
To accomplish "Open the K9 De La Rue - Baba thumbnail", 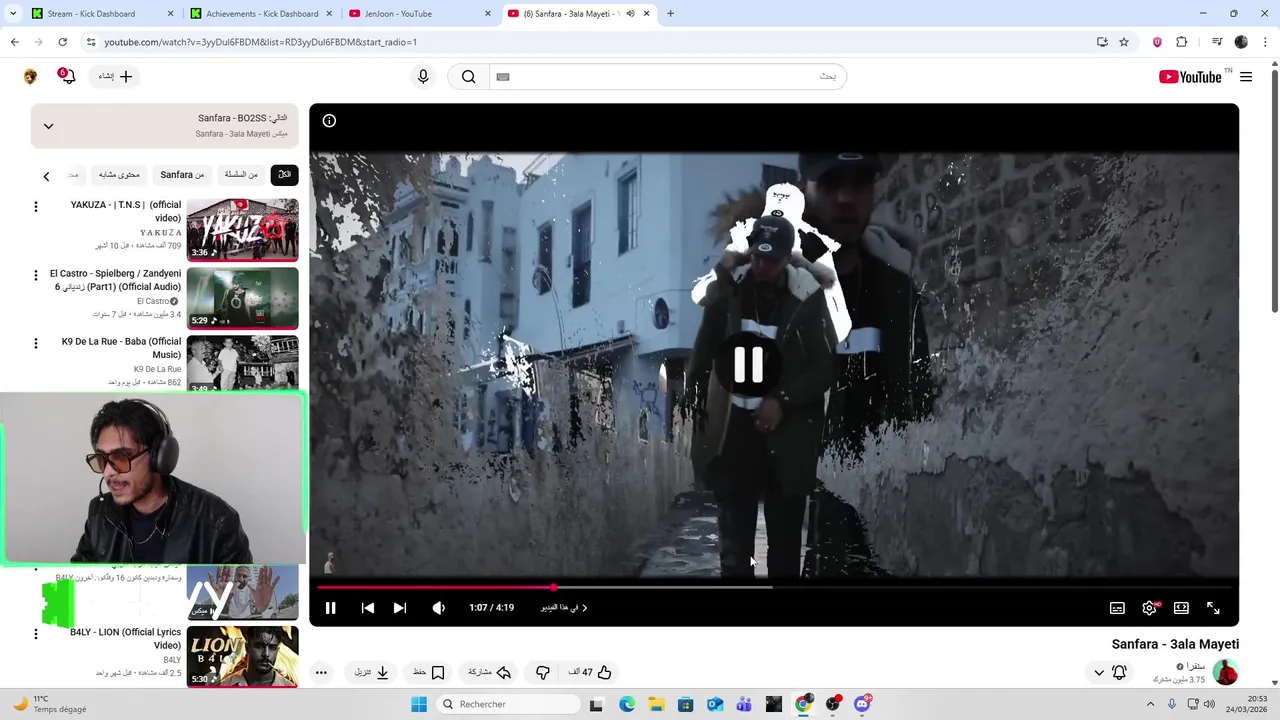I will click(x=242, y=364).
